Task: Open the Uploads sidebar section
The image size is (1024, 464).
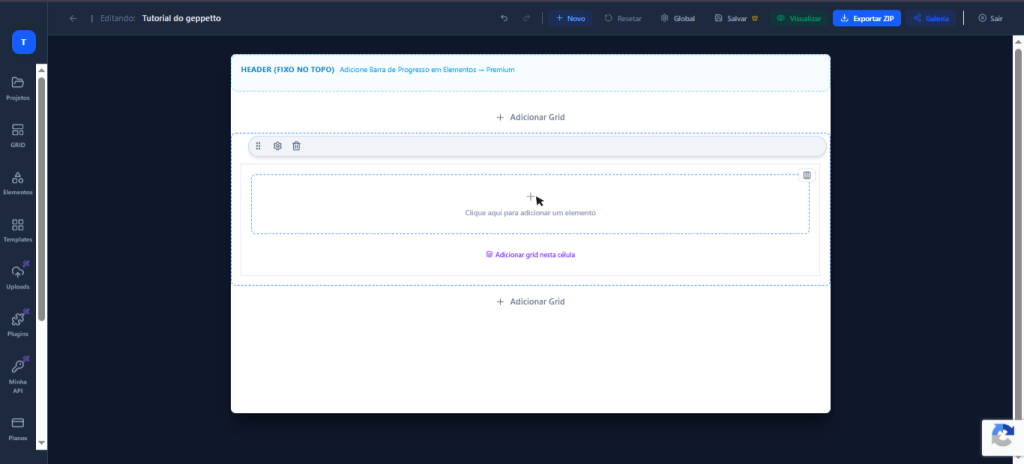Action: point(17,277)
